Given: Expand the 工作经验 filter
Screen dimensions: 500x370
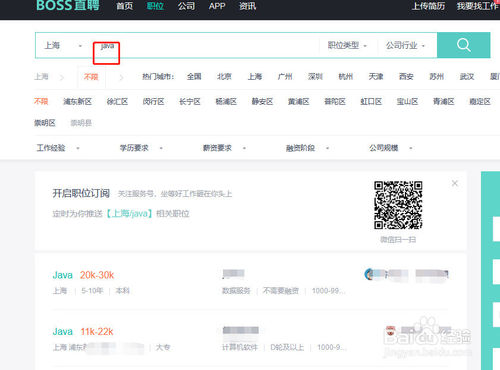Looking at the screenshot, I should (58, 148).
